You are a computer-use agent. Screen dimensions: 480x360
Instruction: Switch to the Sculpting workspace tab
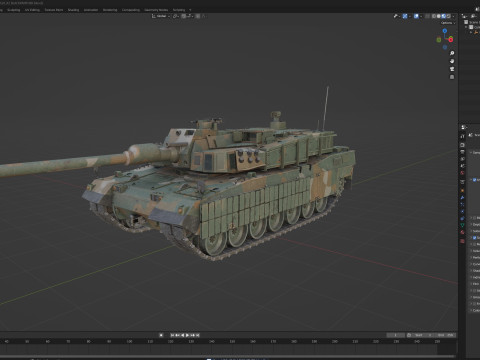[x=14, y=10]
